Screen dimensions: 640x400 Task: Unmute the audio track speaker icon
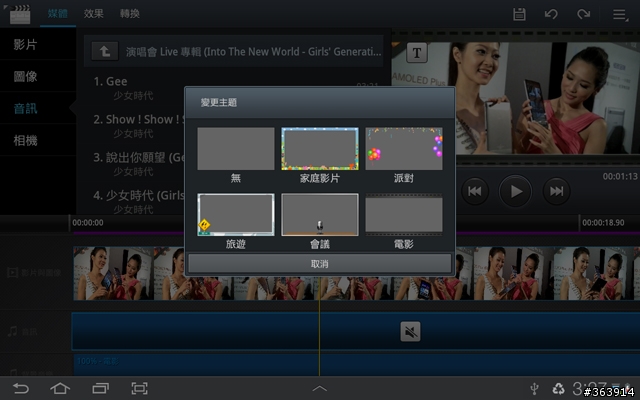coord(410,331)
